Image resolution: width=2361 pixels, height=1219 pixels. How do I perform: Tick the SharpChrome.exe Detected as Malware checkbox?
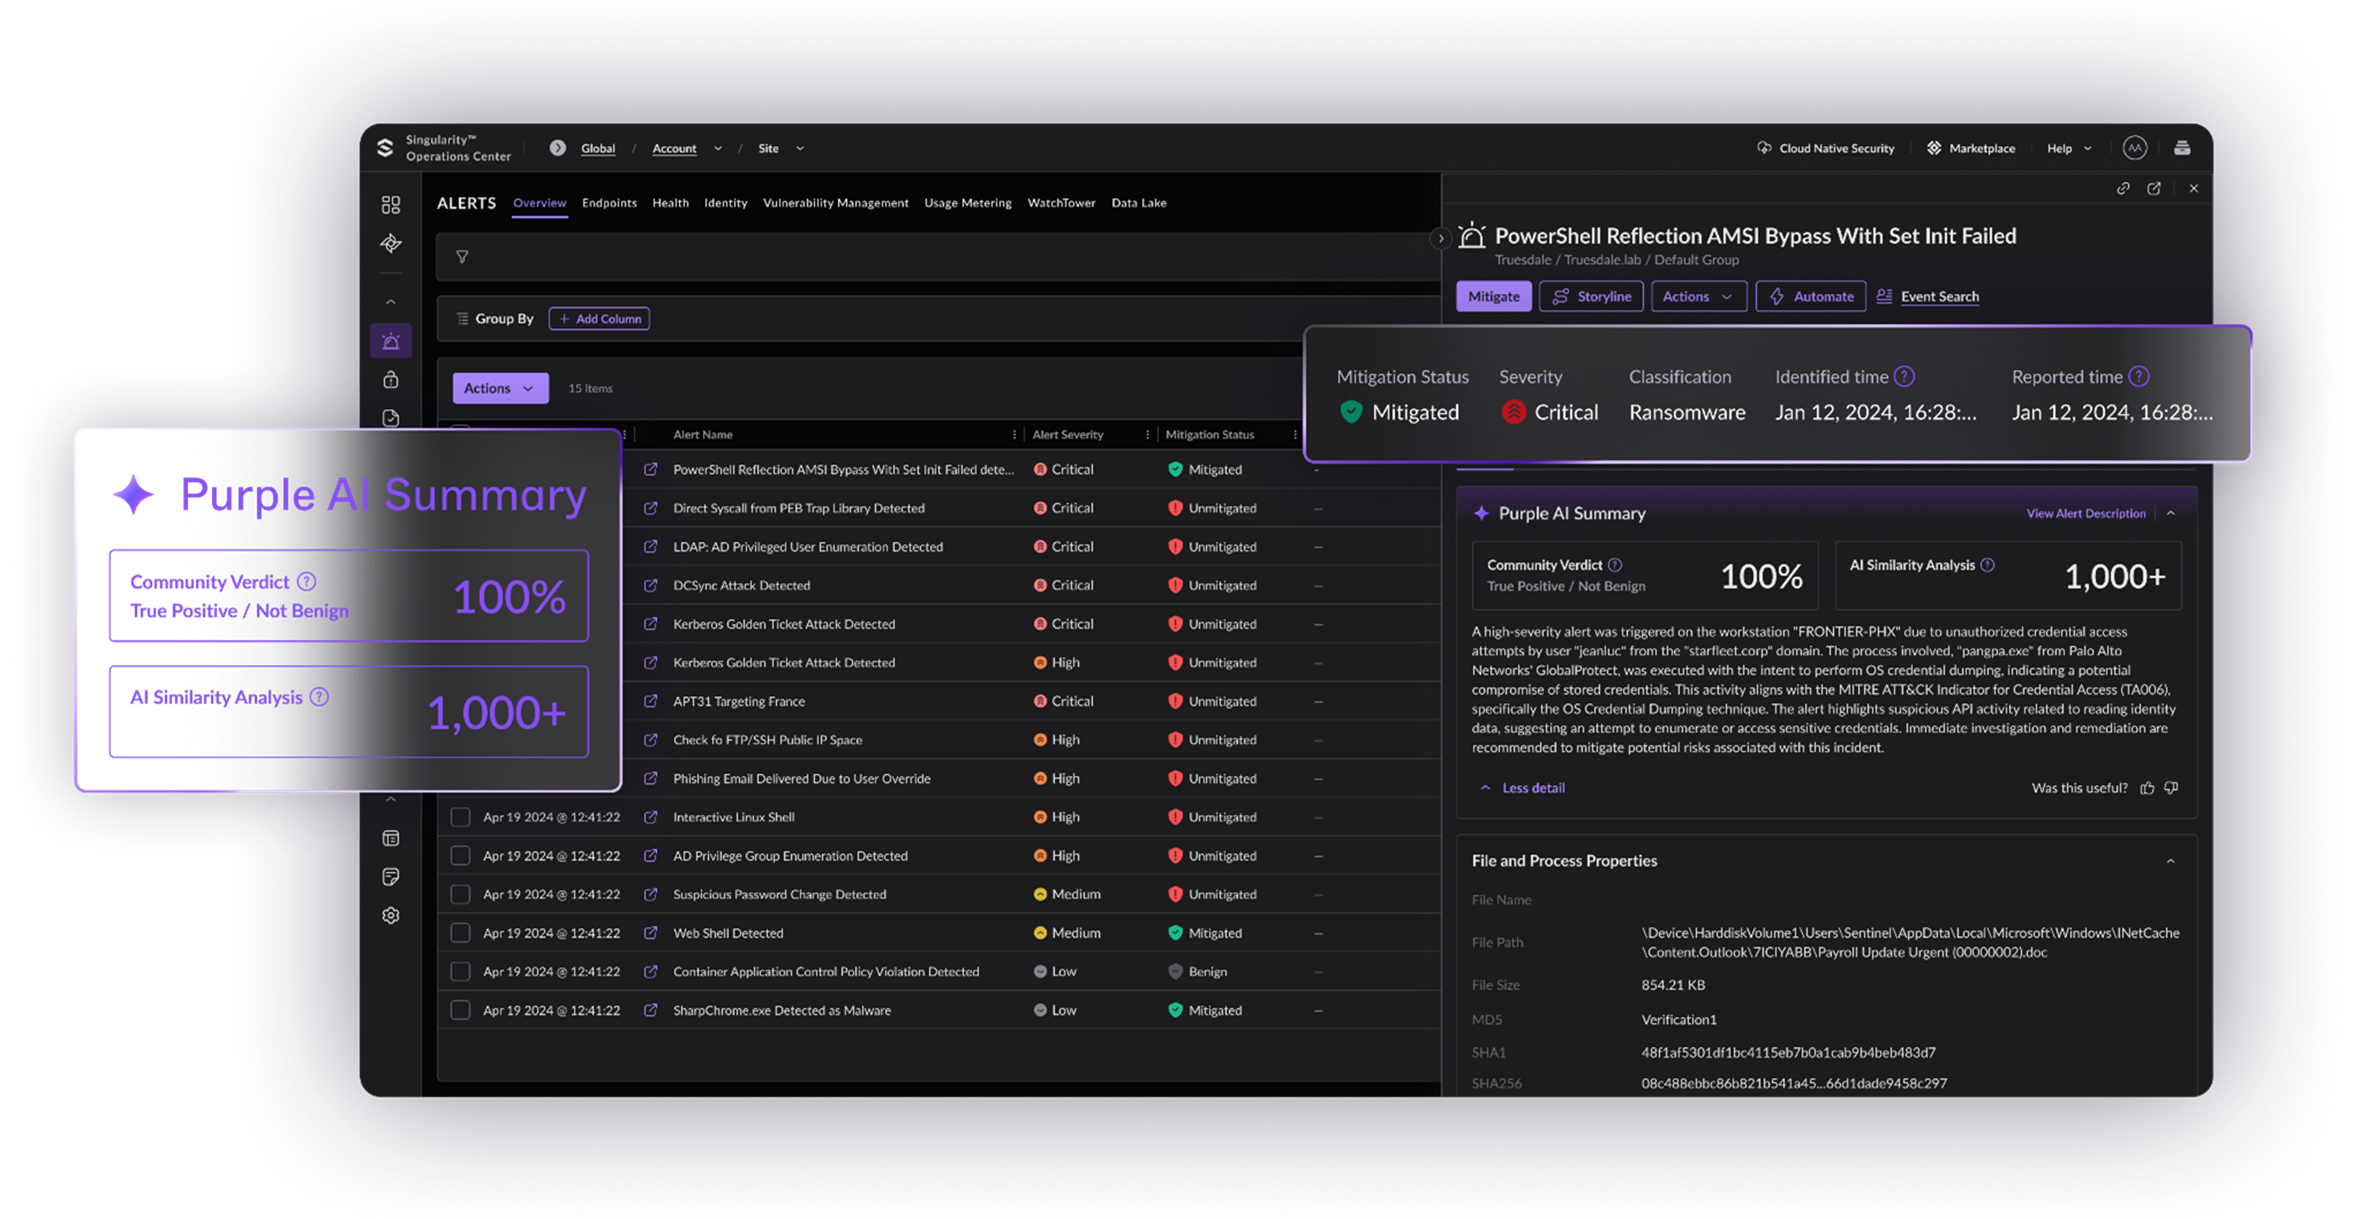point(460,1010)
